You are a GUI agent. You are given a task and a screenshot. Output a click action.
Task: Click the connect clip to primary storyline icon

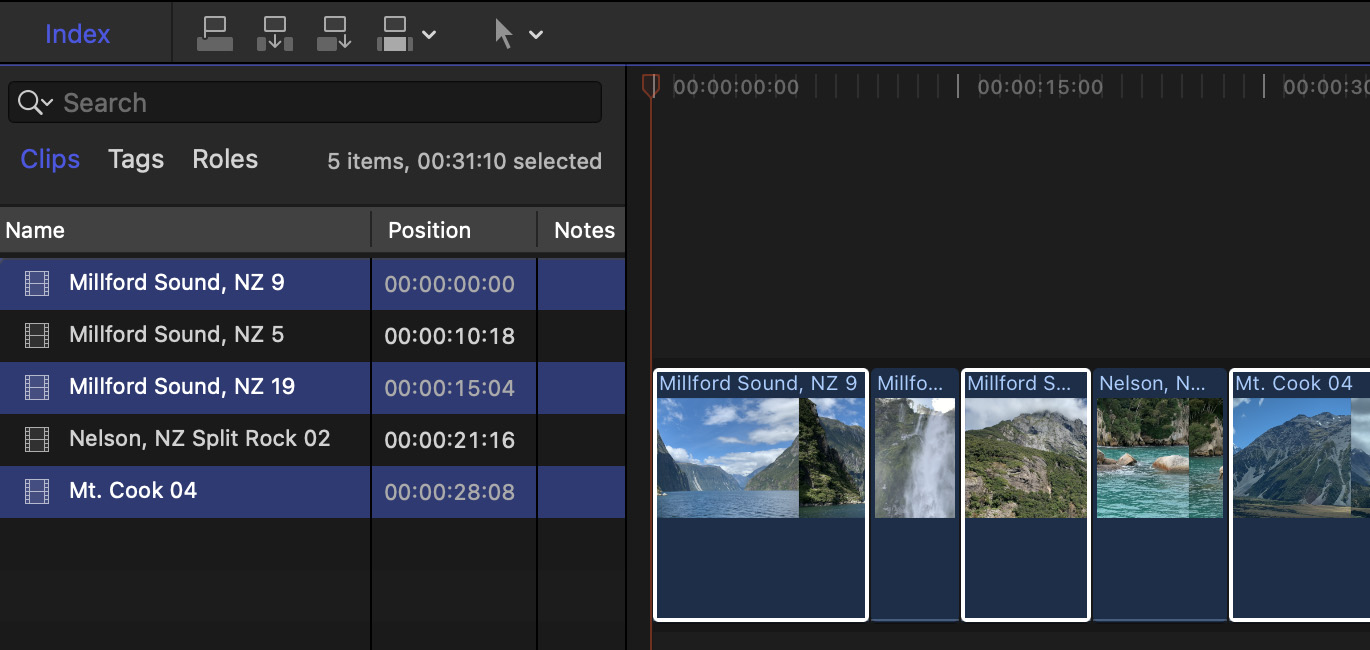pos(215,34)
